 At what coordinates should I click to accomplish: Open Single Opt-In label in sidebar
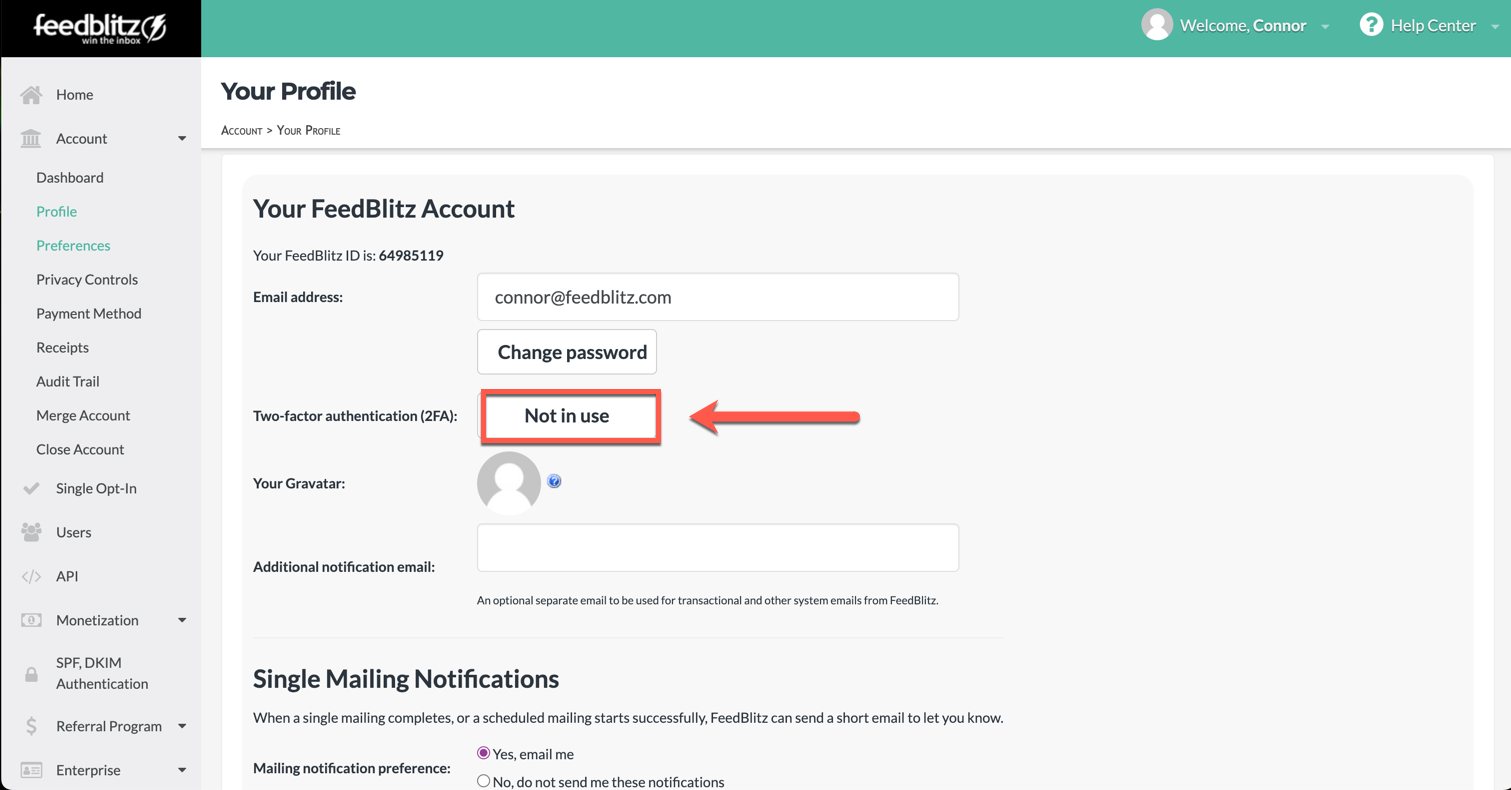(96, 488)
